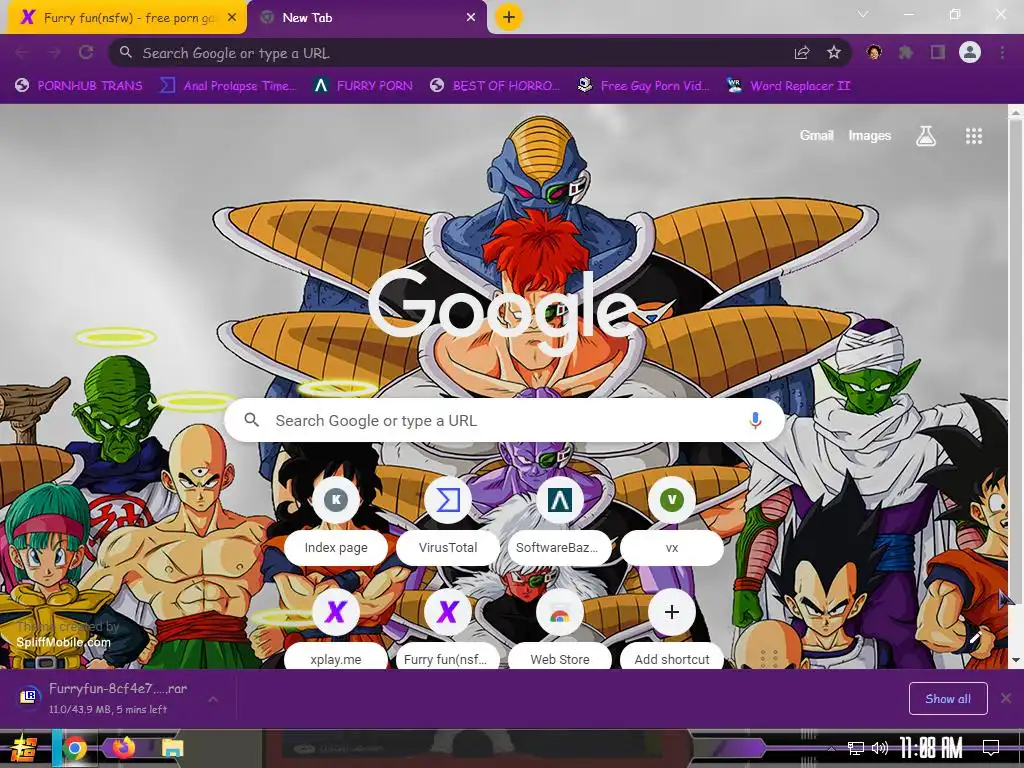
Task: Open the notification center icon
Action: click(991, 748)
